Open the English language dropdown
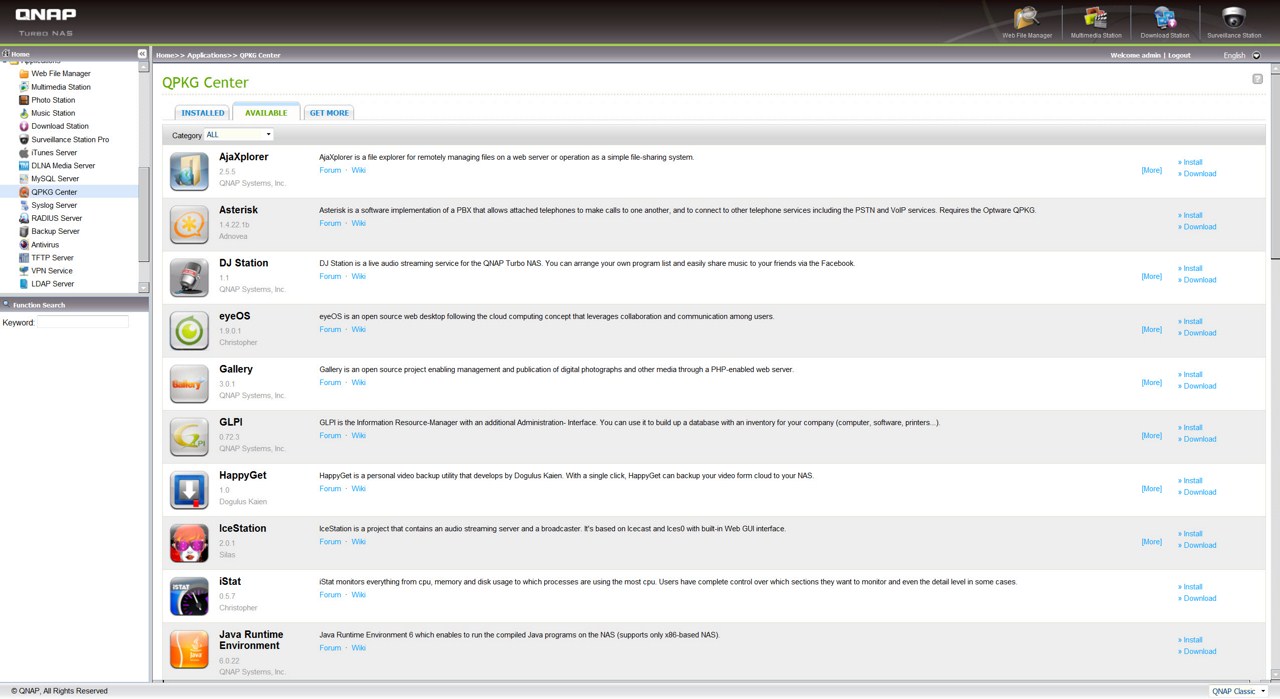The image size is (1280, 699). pos(1242,55)
